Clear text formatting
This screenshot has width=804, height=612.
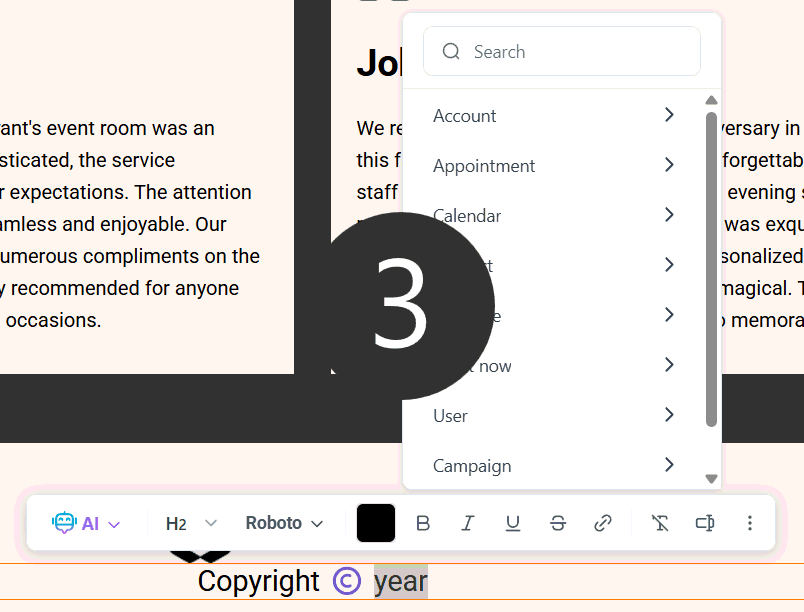660,523
